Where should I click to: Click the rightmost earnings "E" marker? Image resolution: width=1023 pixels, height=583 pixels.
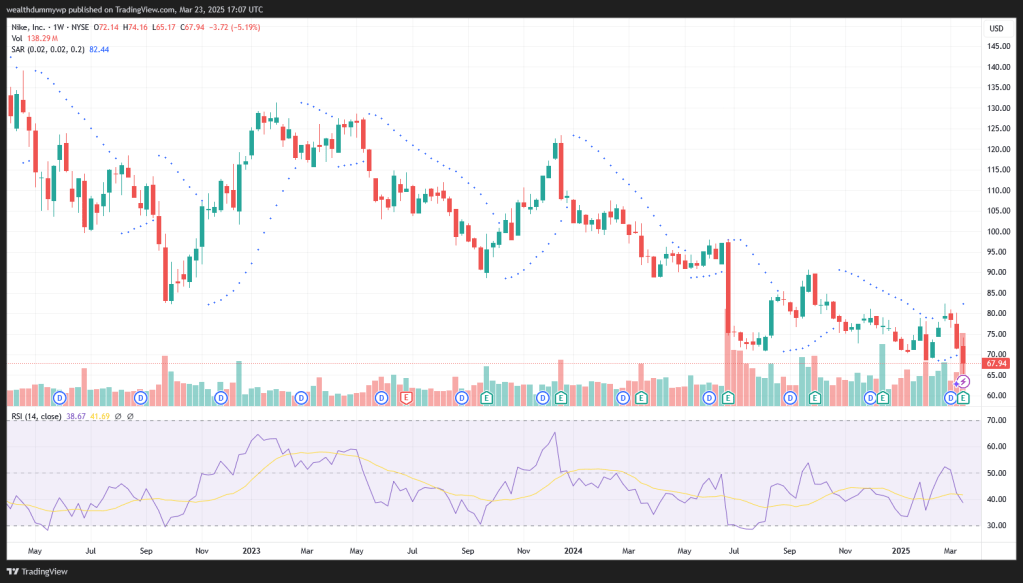(963, 398)
